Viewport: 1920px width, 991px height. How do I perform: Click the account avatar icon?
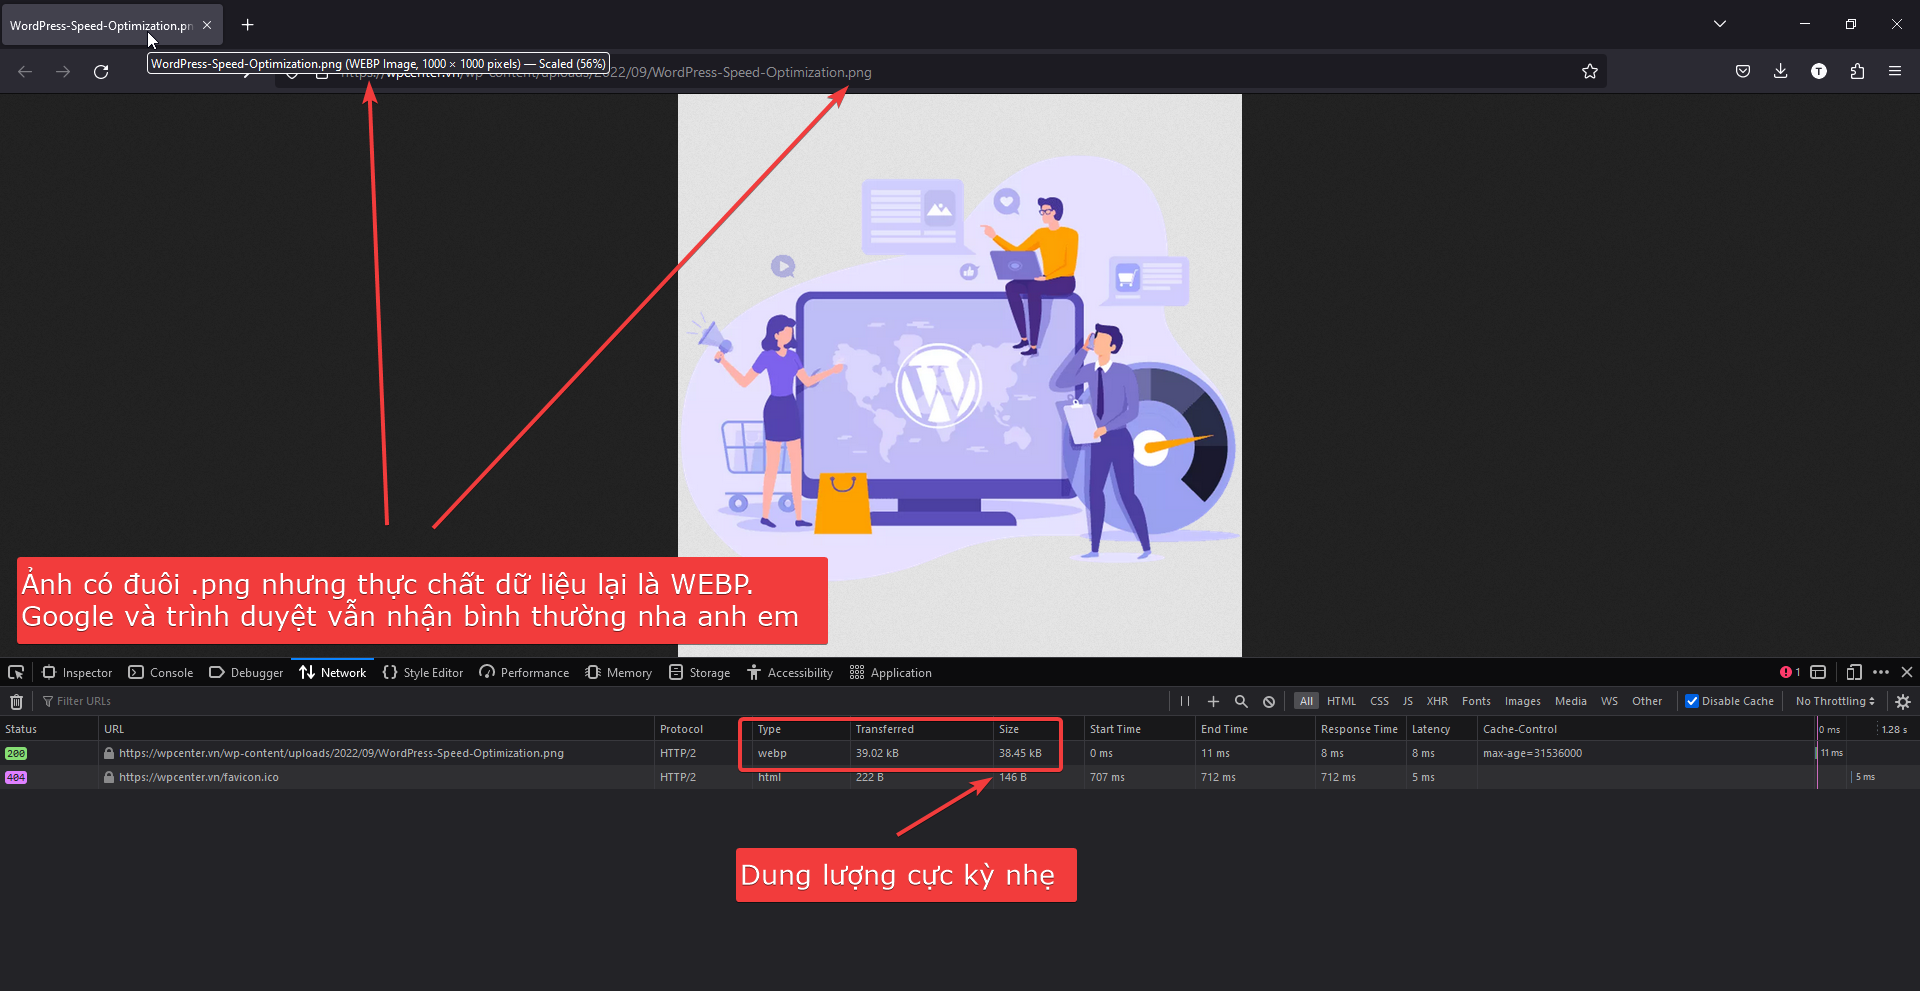click(1819, 72)
